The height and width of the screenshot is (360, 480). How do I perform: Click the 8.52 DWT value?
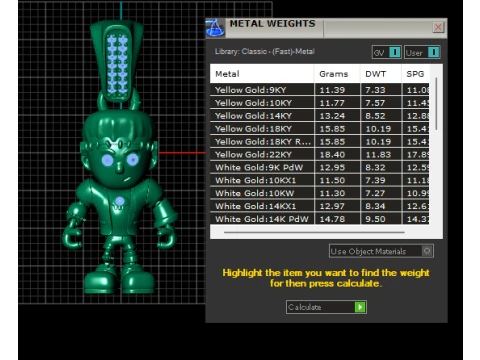[x=375, y=116]
